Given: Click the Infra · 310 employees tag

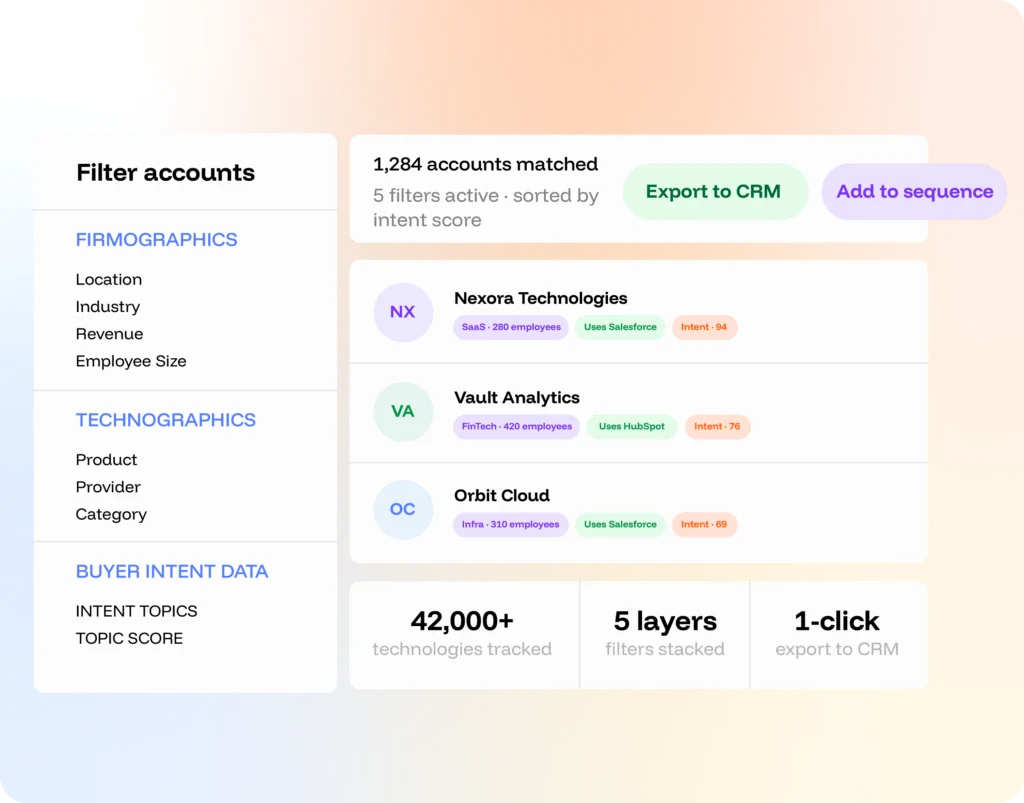Looking at the screenshot, I should coord(510,524).
